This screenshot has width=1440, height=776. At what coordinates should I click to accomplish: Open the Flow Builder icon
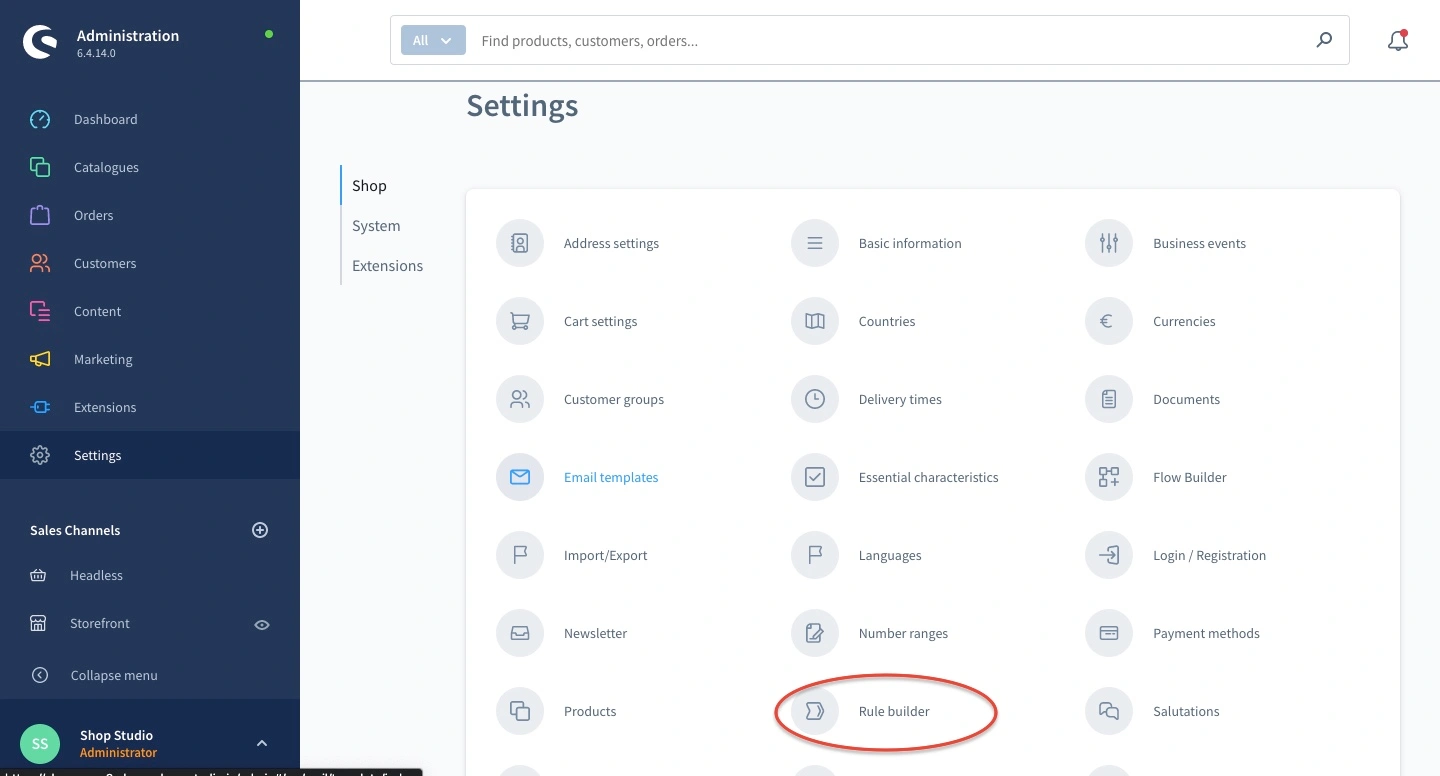[1108, 477]
